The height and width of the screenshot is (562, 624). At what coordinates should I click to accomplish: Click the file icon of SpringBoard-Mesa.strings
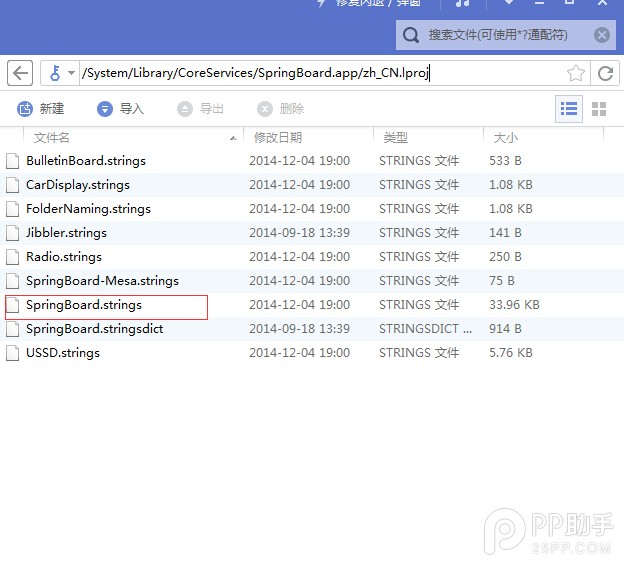(x=12, y=281)
